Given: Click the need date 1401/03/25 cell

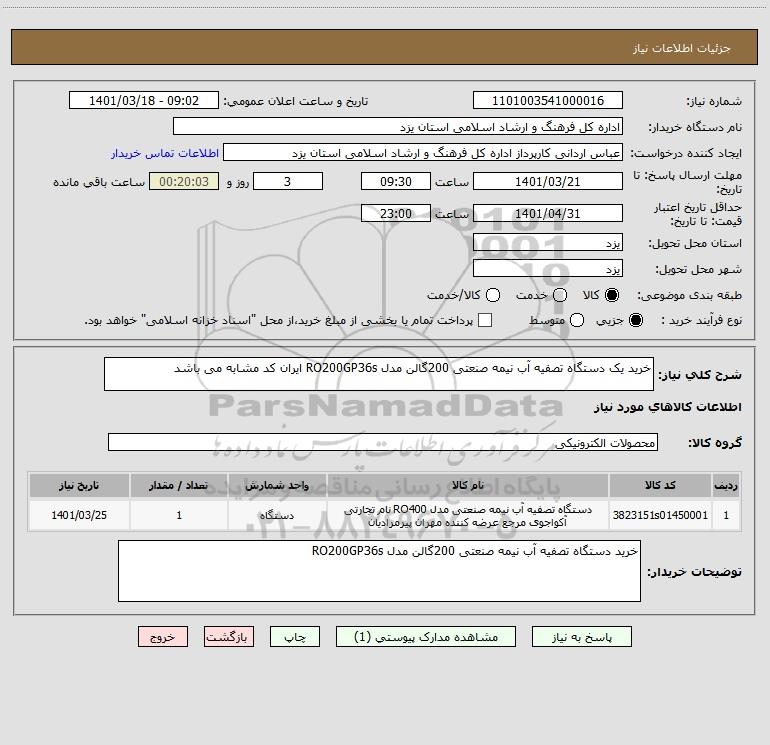Looking at the screenshot, I should point(79,515).
